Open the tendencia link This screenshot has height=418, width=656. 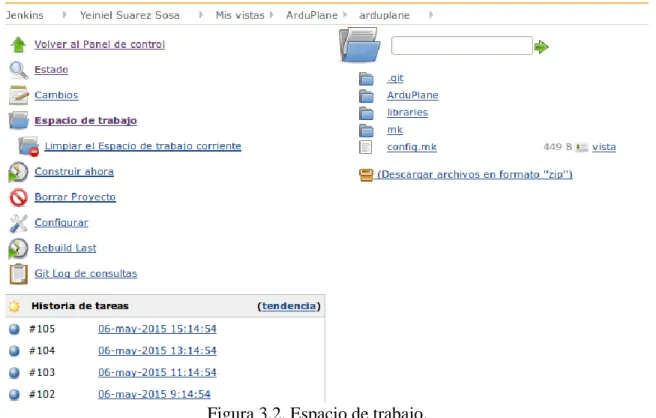pyautogui.click(x=289, y=306)
